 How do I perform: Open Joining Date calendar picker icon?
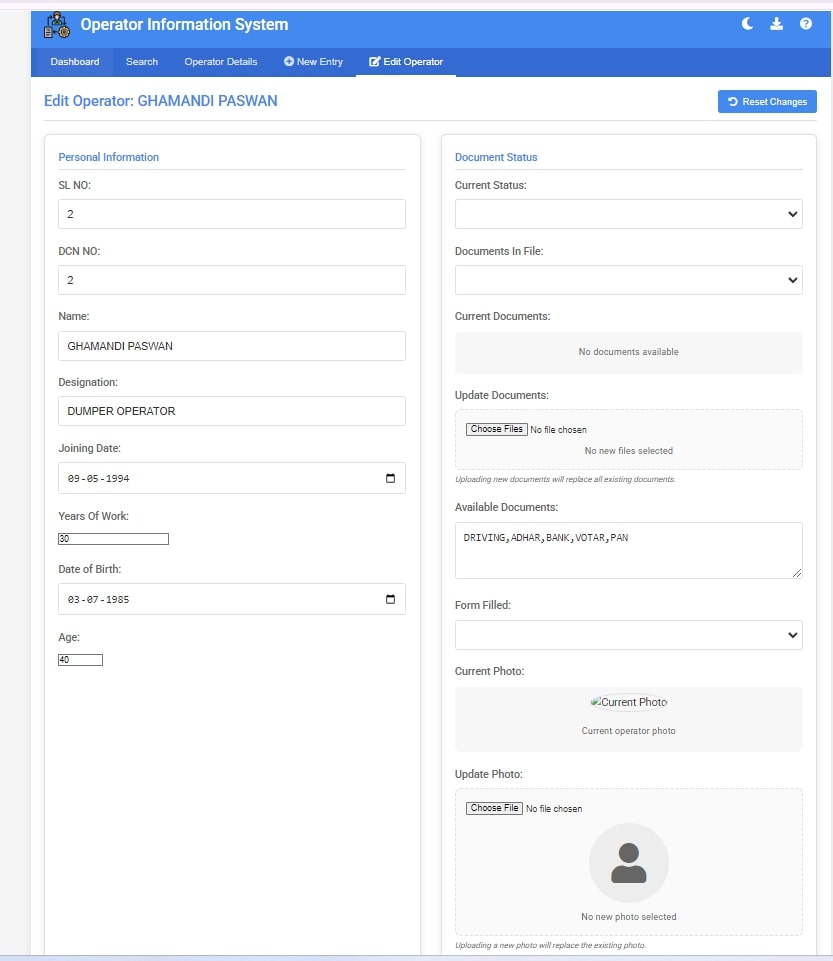click(390, 478)
